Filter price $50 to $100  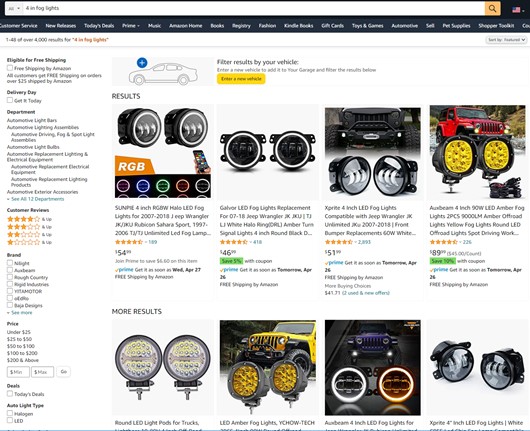point(21,346)
